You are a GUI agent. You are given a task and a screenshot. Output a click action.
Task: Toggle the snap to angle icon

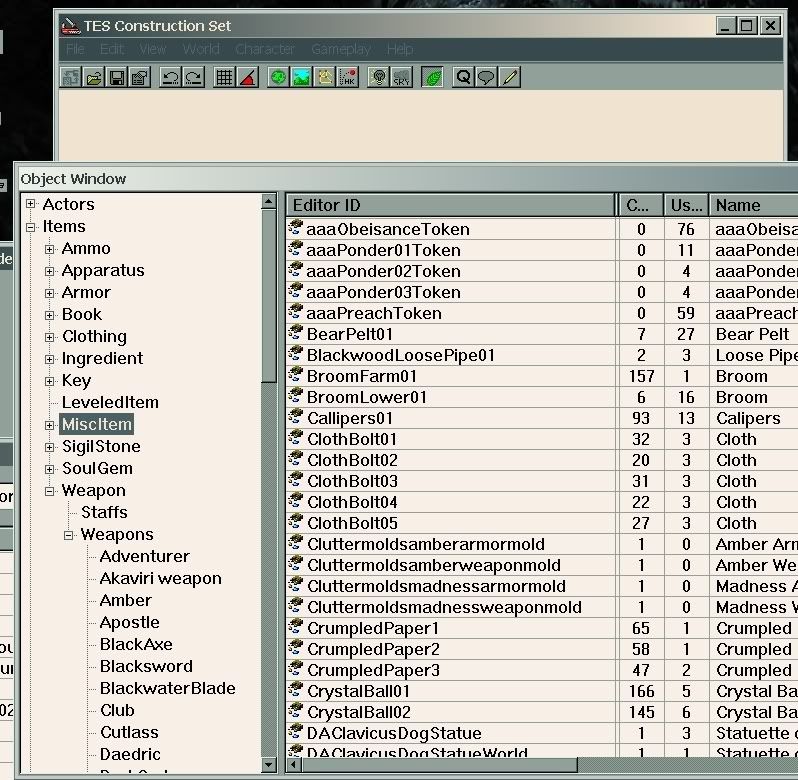coord(247,78)
